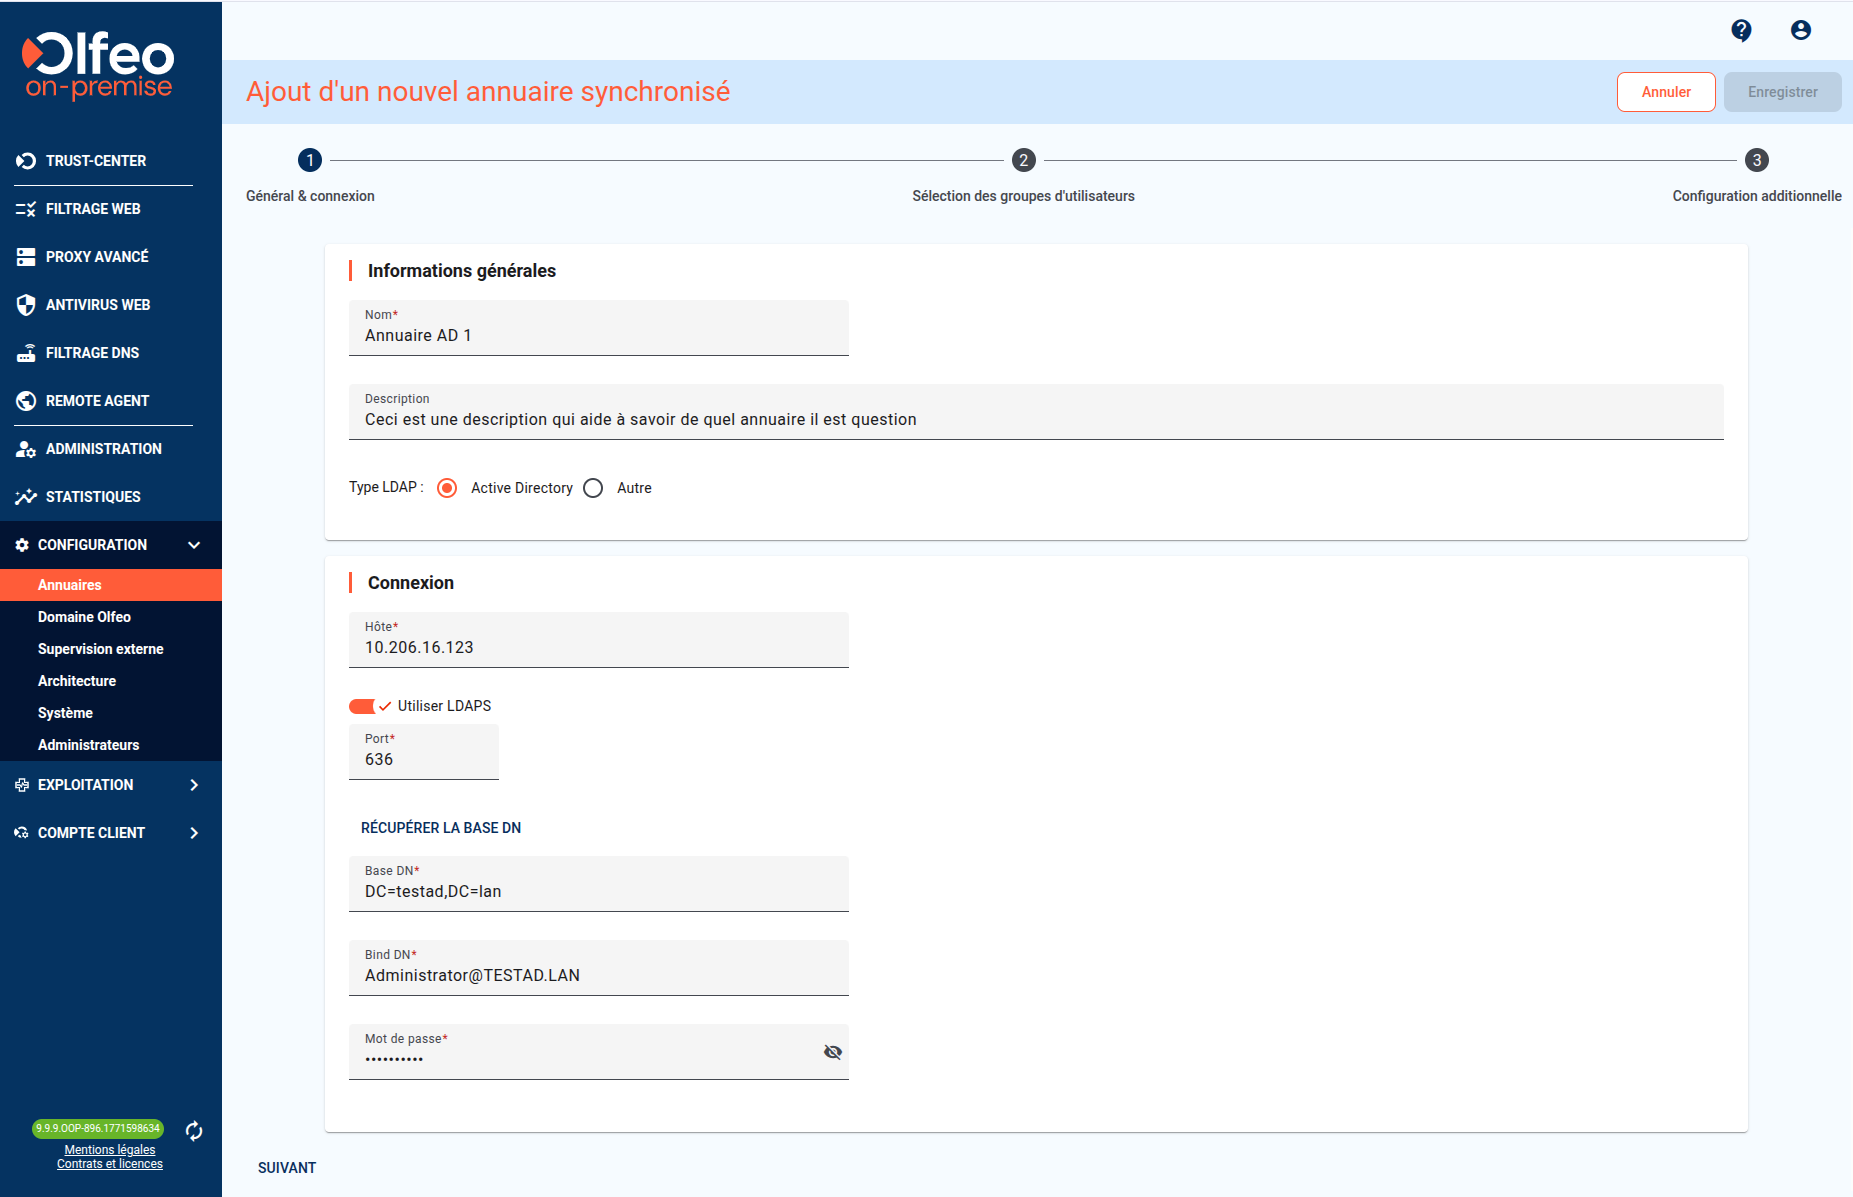
Task: Click the refresh icon beside version badge
Action: click(x=194, y=1131)
